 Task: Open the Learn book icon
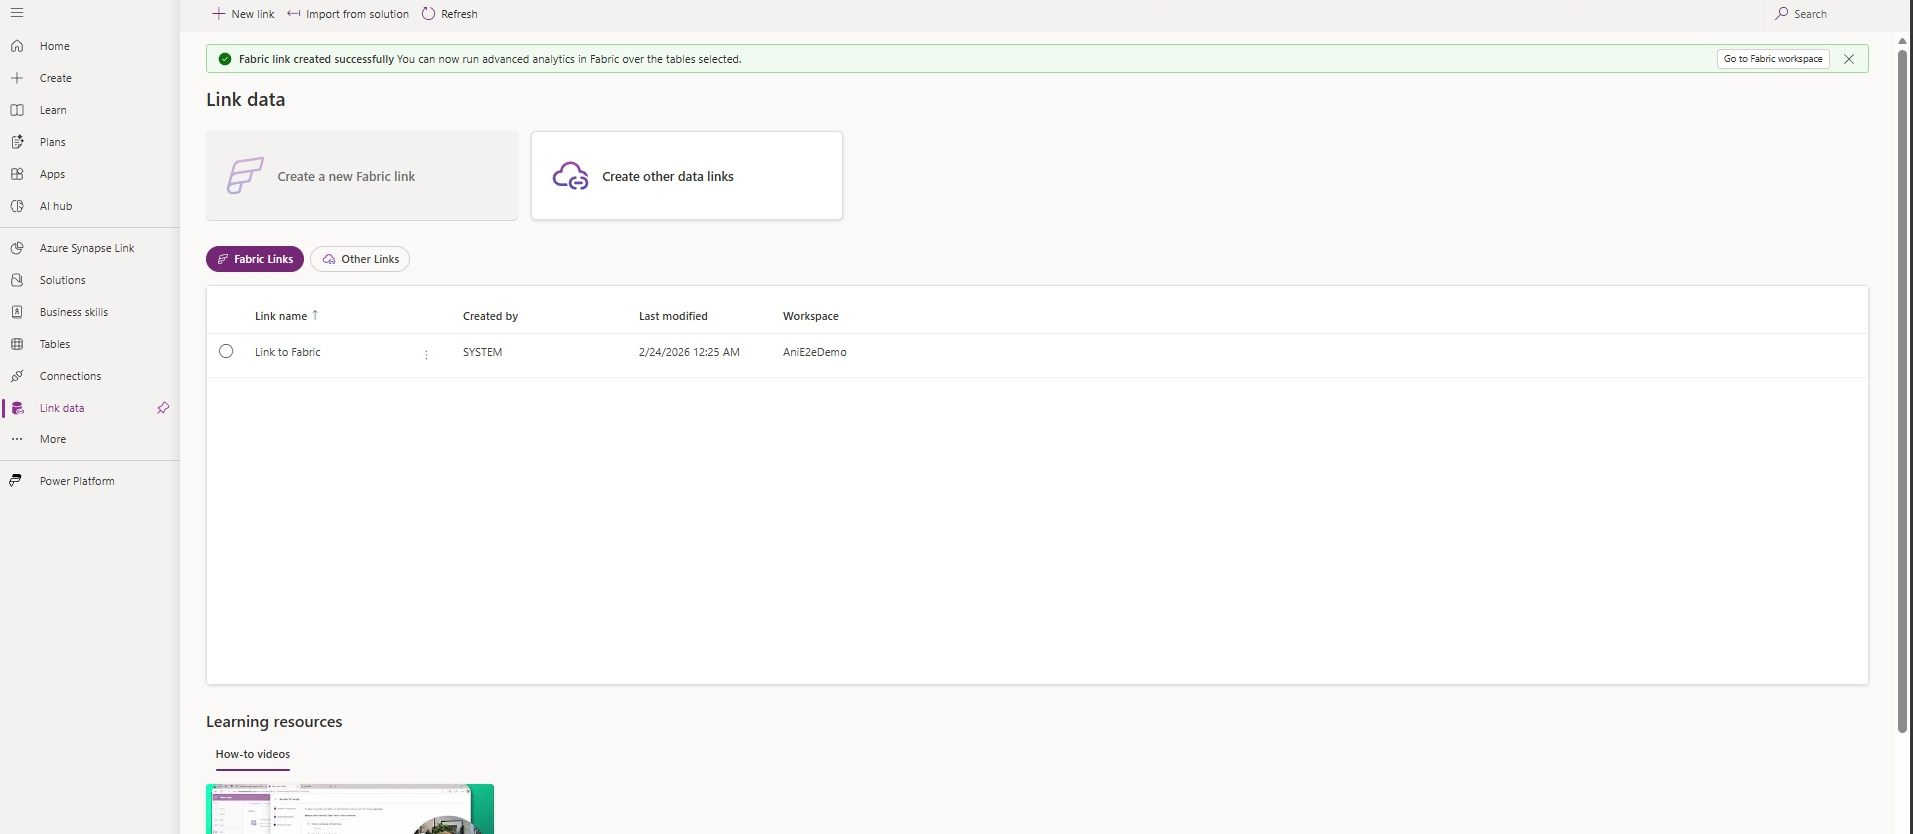(17, 110)
